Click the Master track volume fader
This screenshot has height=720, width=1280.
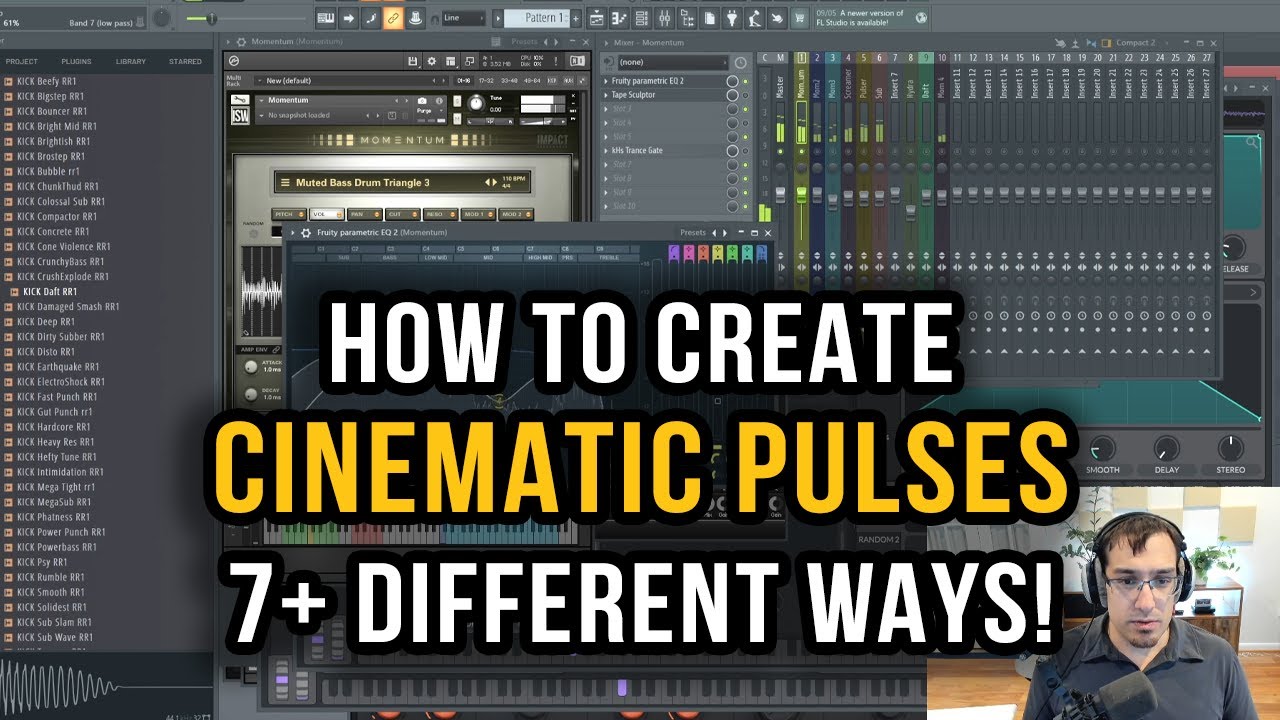click(780, 195)
